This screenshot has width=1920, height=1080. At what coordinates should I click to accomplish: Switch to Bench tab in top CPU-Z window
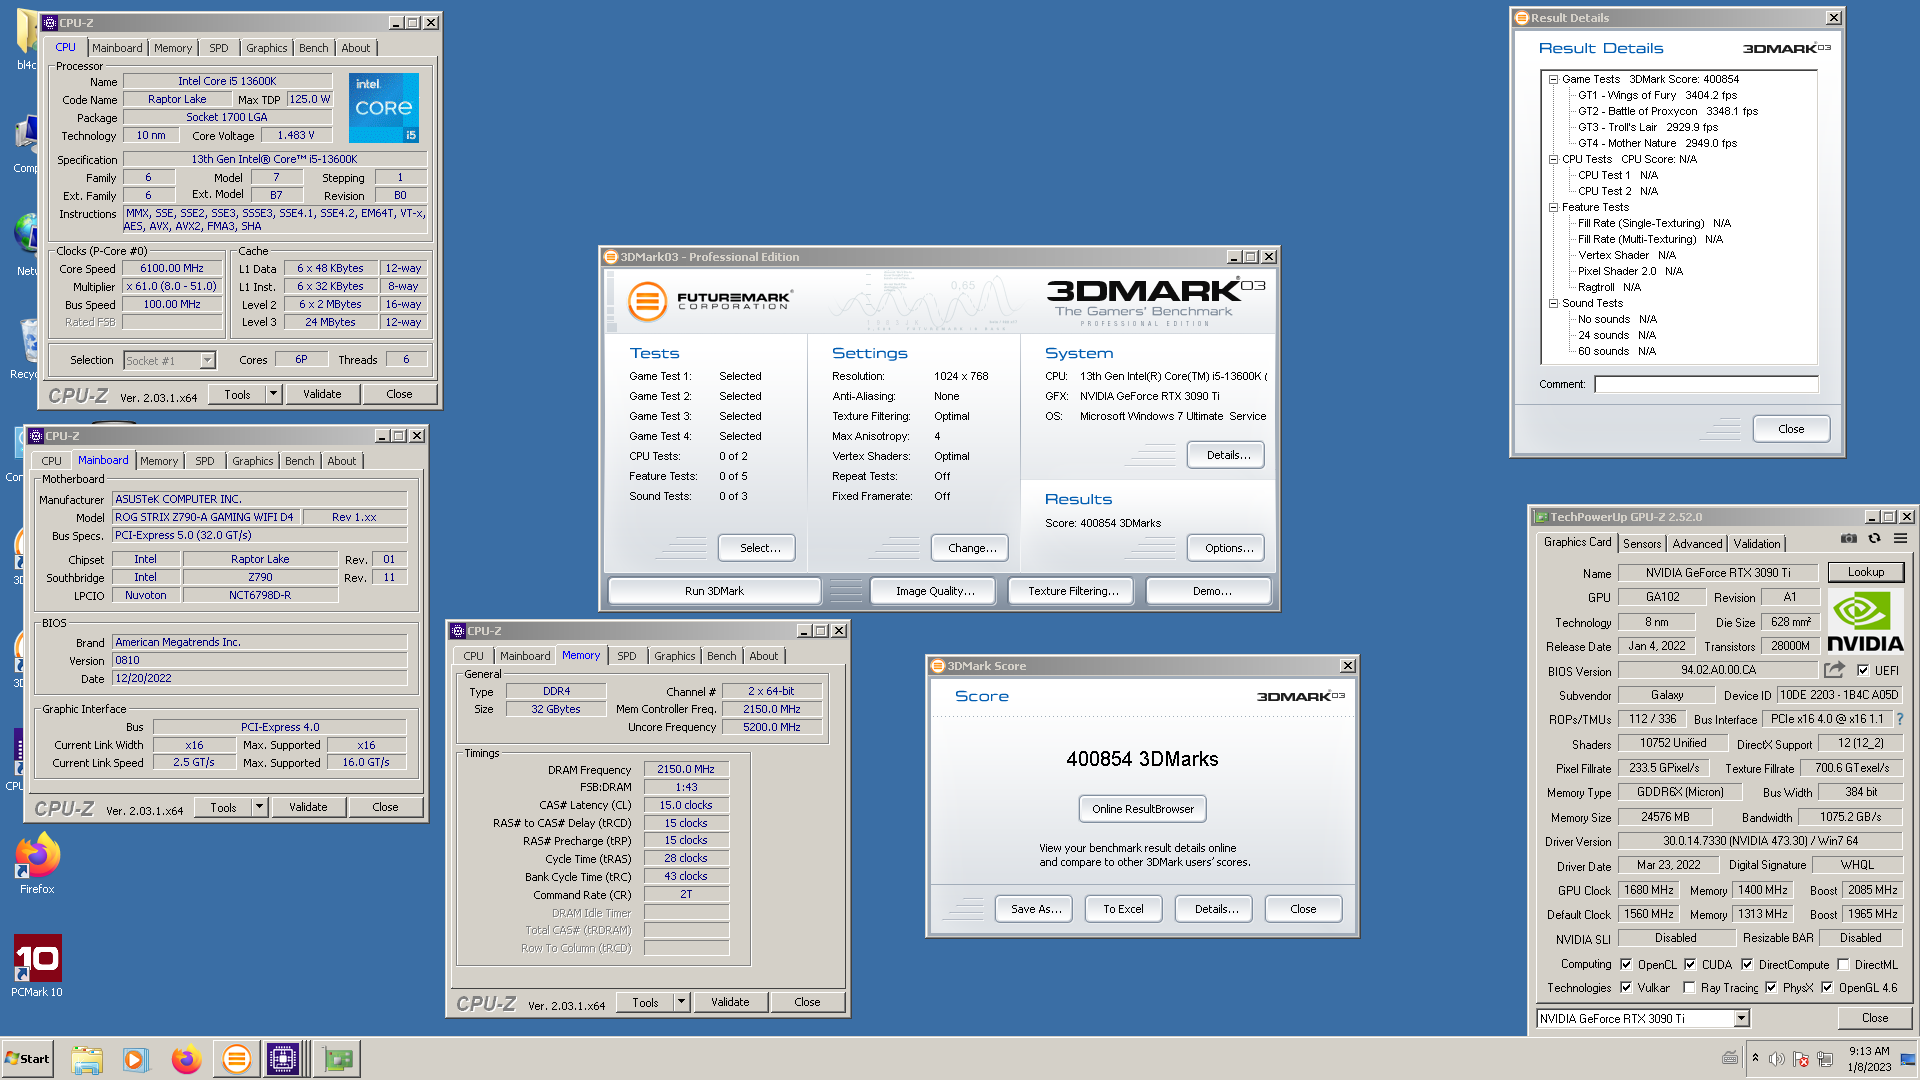pyautogui.click(x=313, y=48)
